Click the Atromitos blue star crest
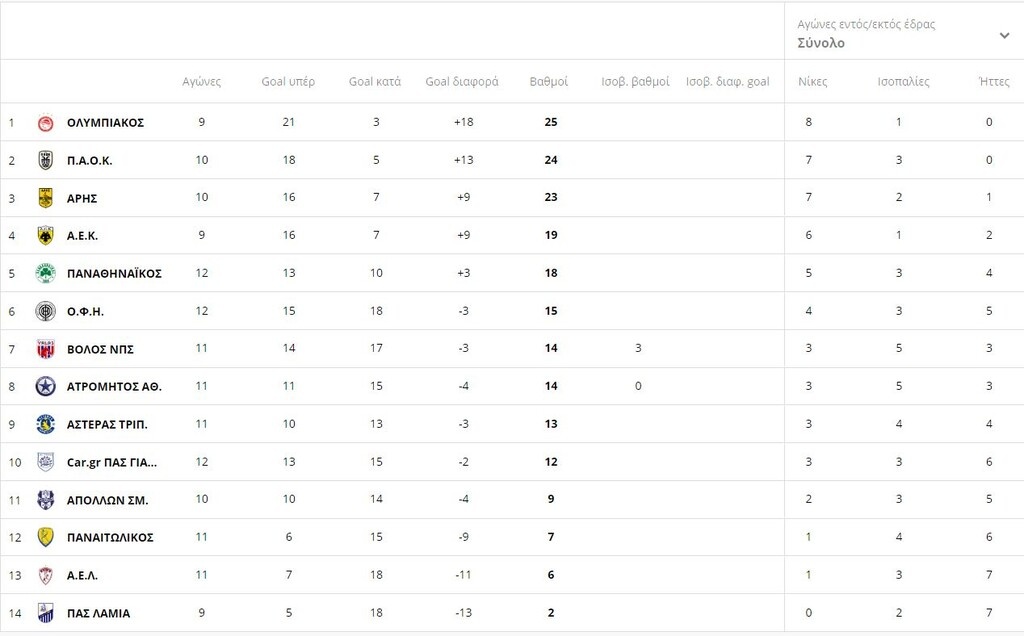 click(45, 387)
